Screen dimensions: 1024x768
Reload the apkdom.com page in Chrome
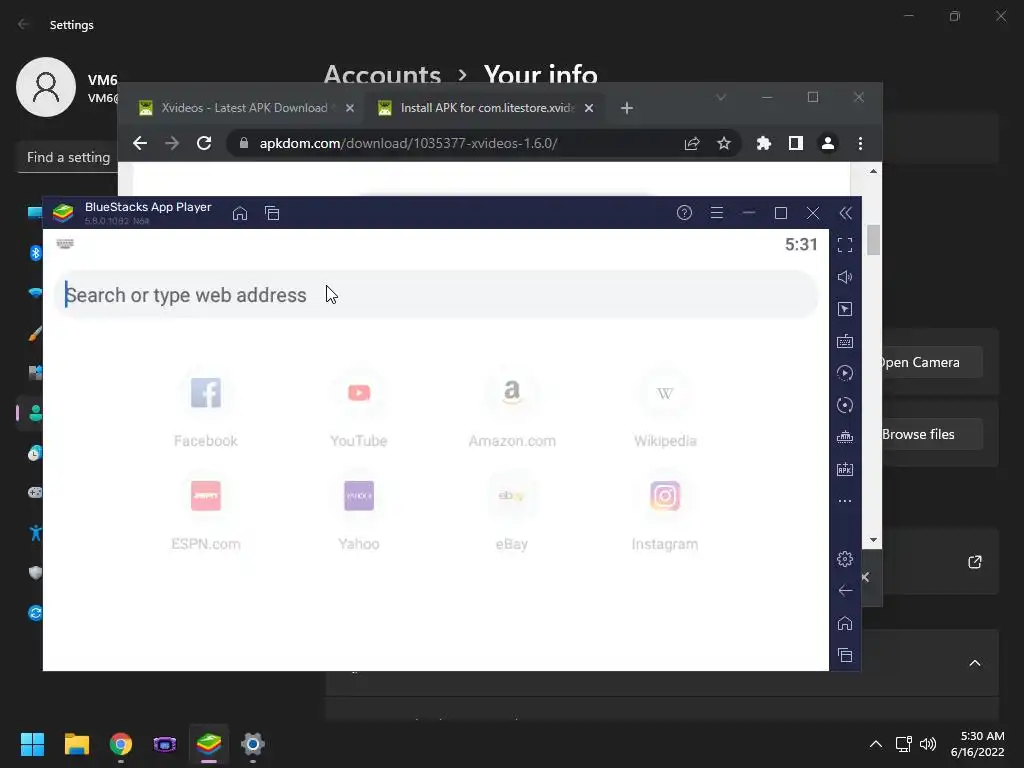[204, 143]
